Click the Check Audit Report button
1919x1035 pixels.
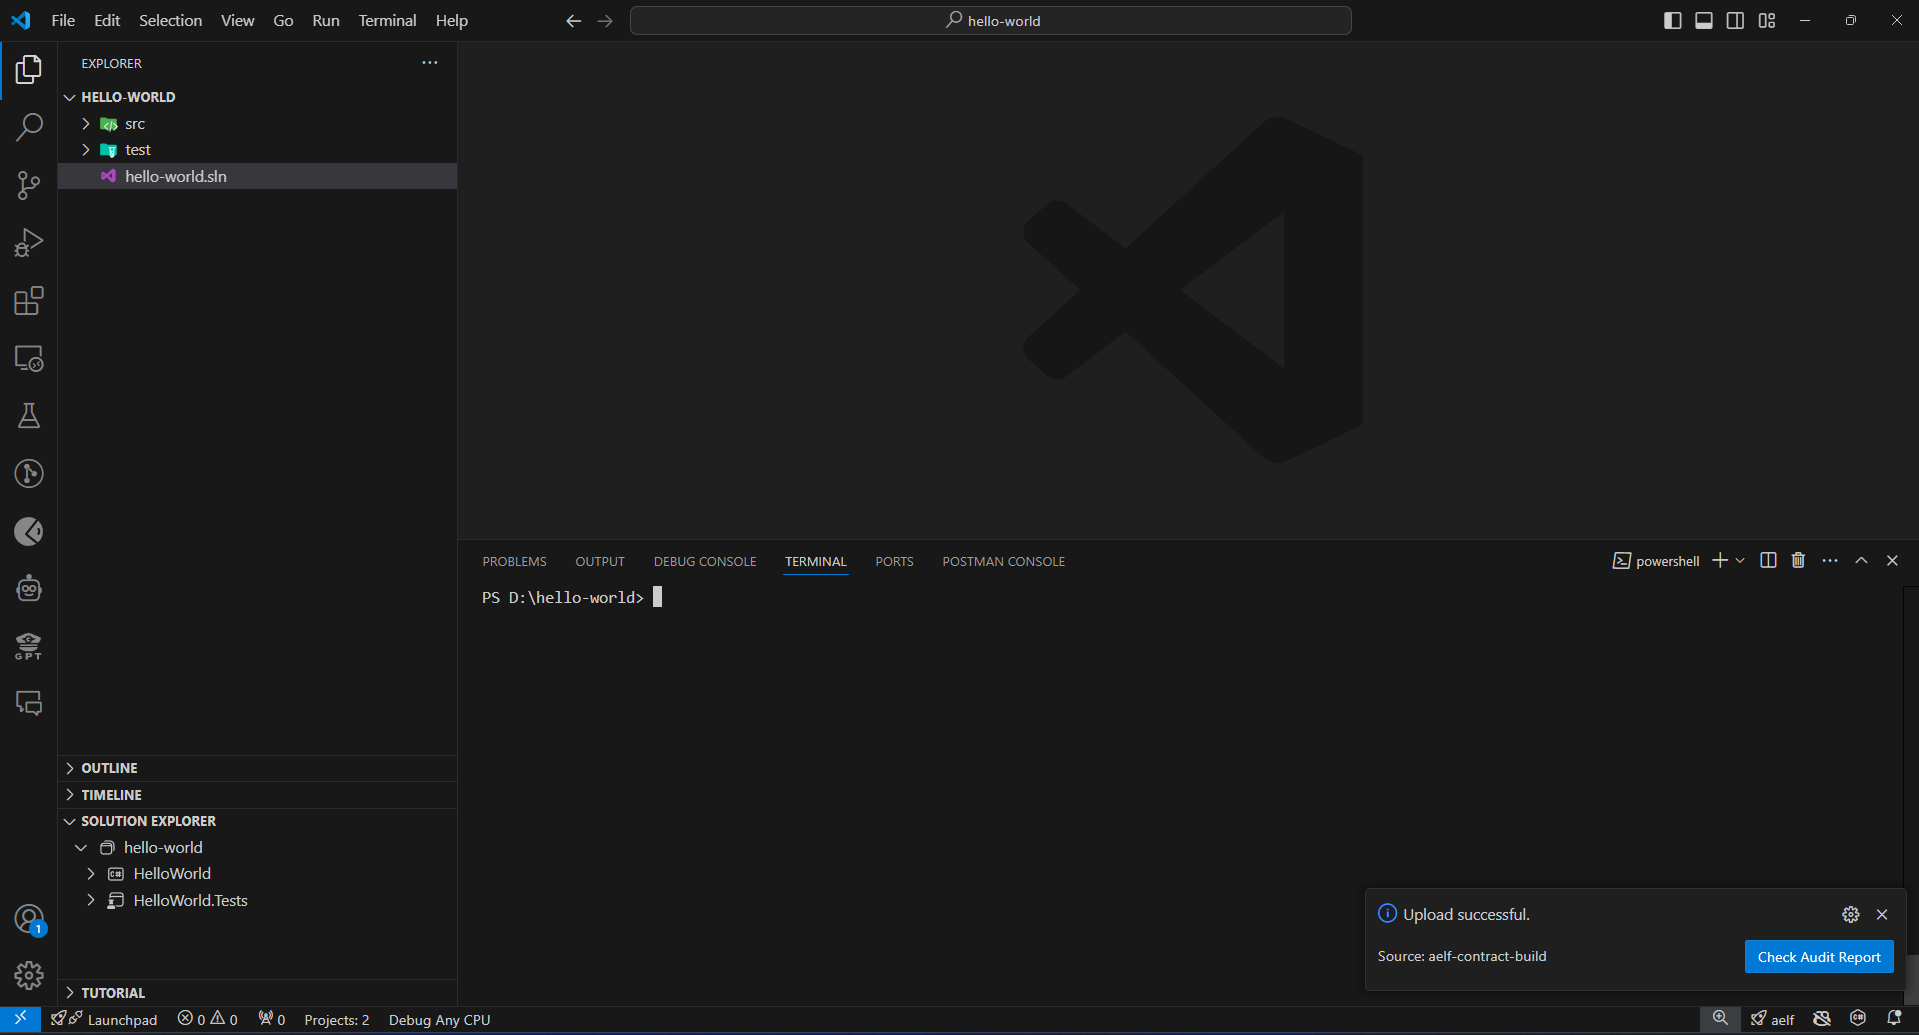pos(1819,957)
